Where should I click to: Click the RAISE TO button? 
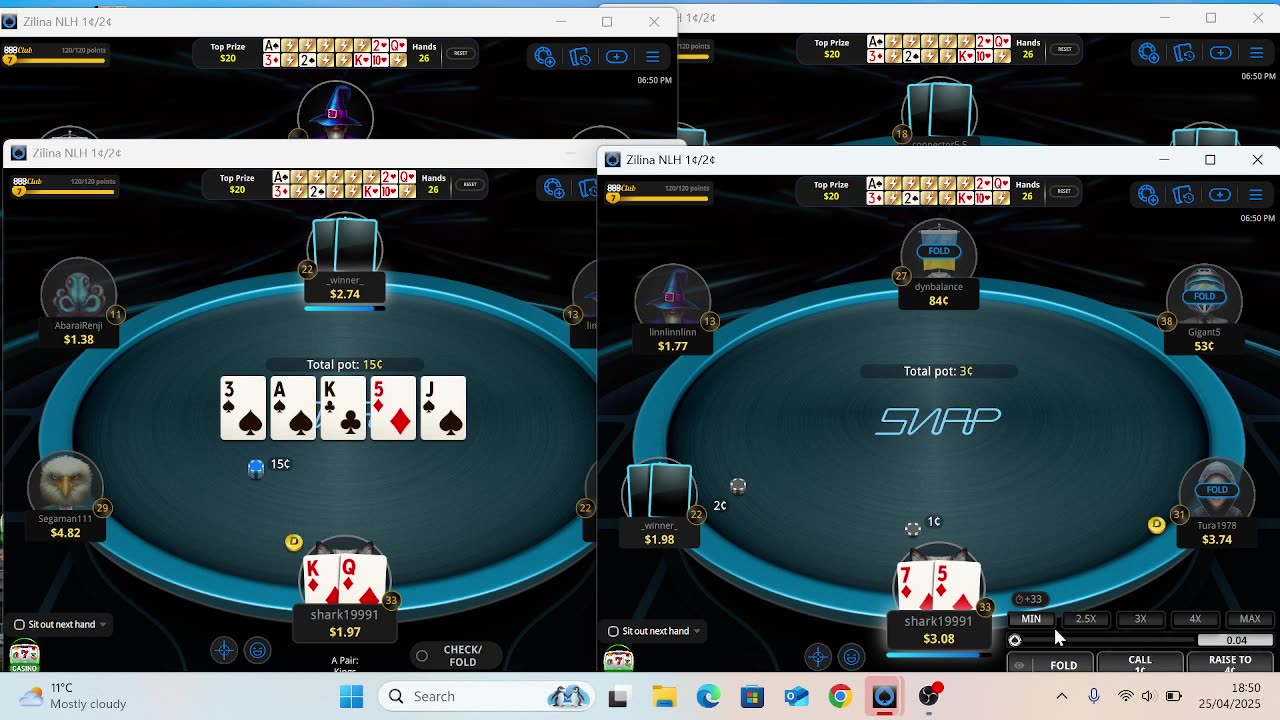pyautogui.click(x=1230, y=663)
